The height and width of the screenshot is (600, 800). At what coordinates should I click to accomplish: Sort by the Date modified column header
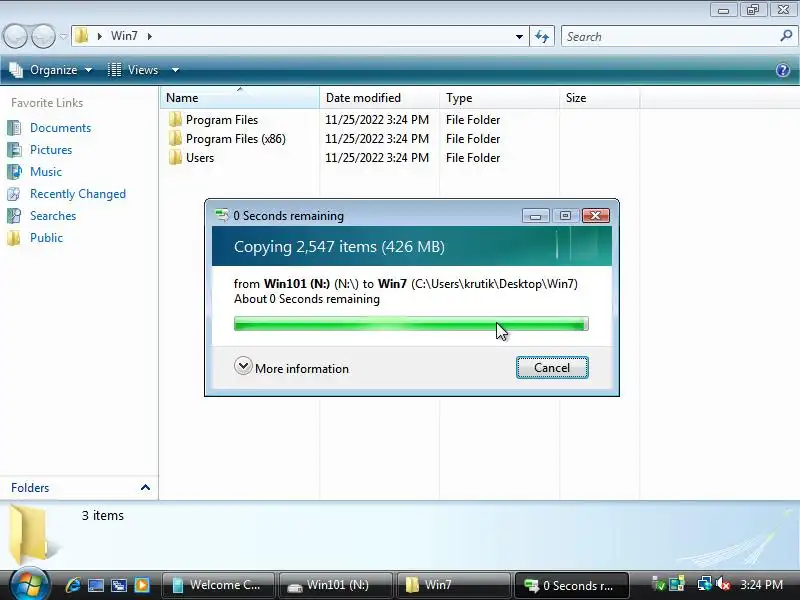coord(379,97)
